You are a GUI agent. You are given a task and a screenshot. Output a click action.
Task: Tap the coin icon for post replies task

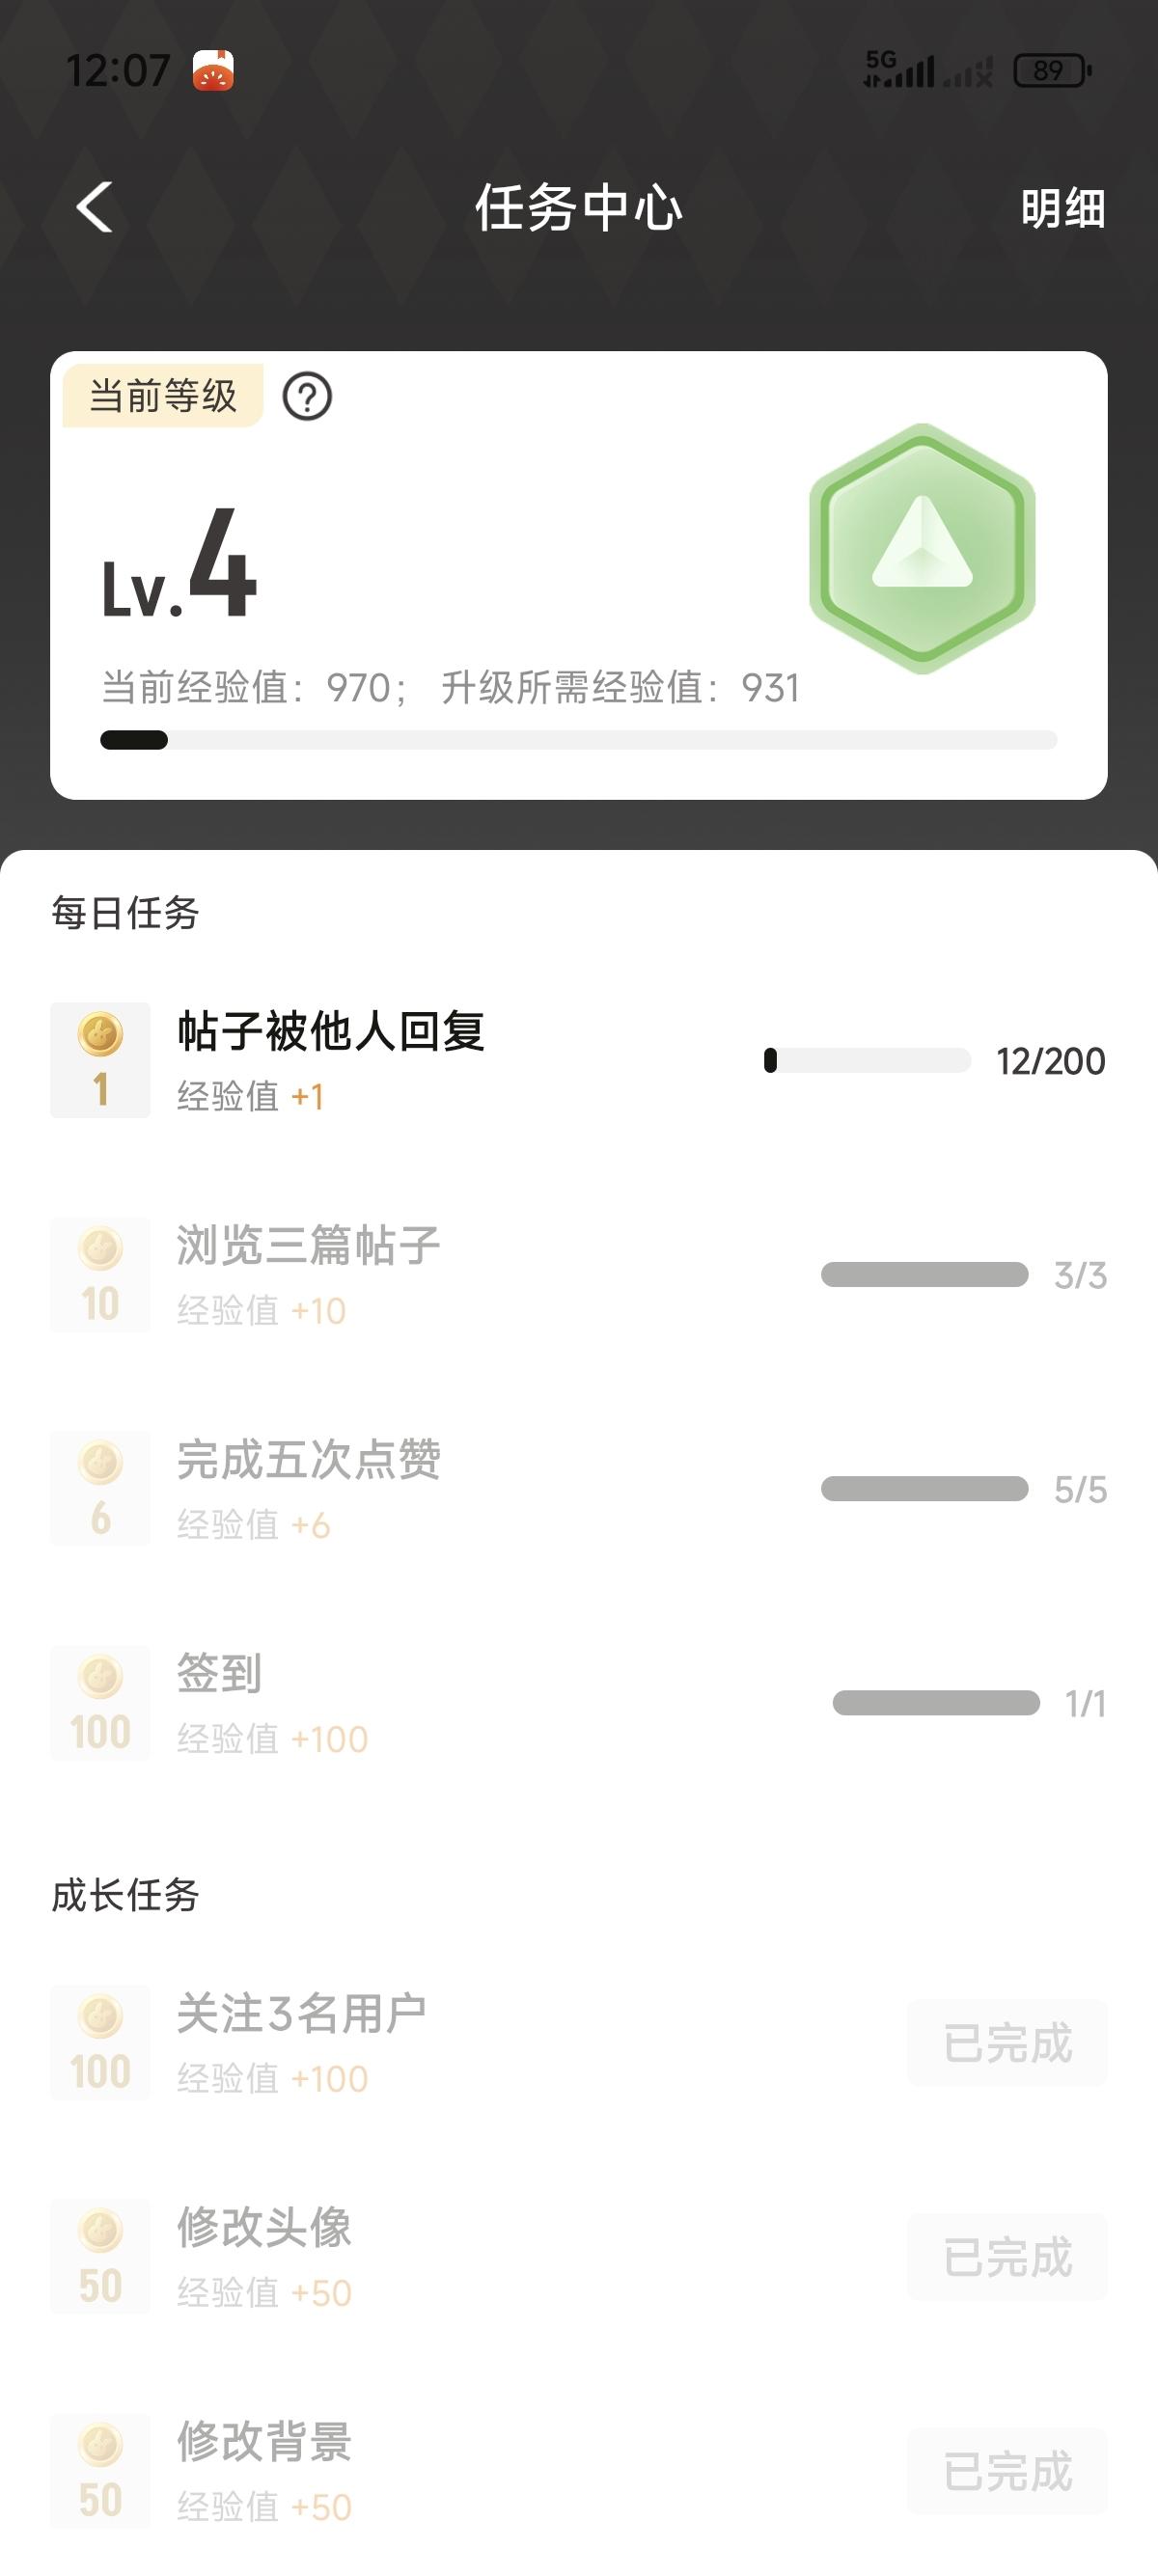100,1060
